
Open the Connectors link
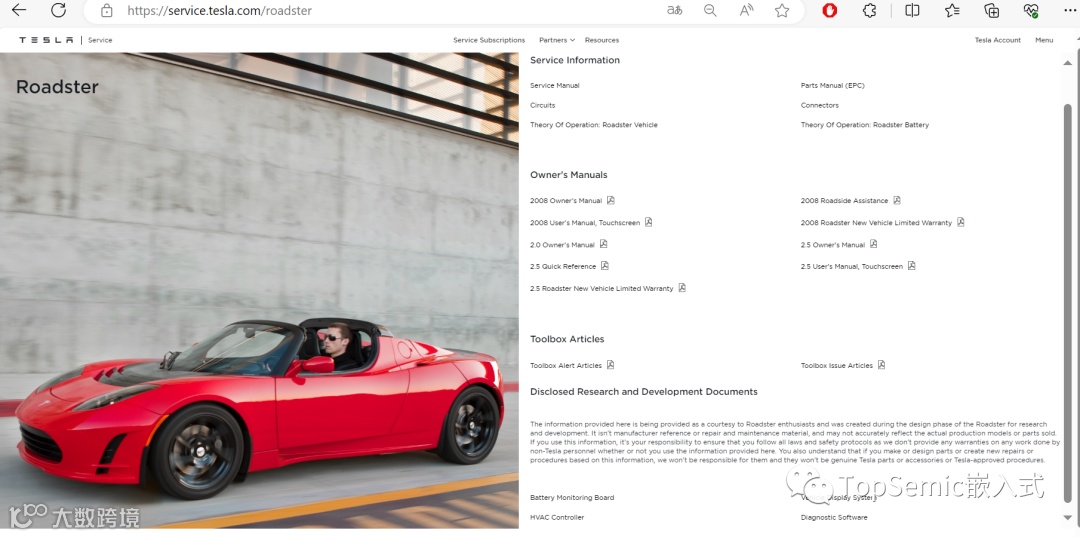(x=820, y=105)
